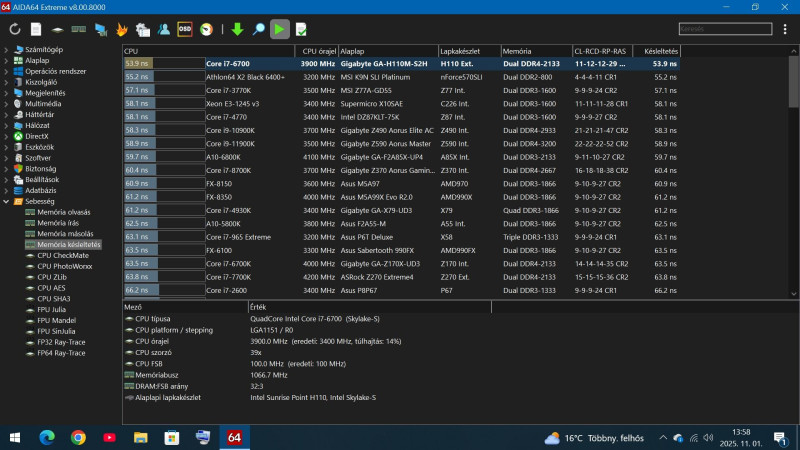Open the CPU ZLib benchmark
Screen dimensions: 800x450
[52, 277]
